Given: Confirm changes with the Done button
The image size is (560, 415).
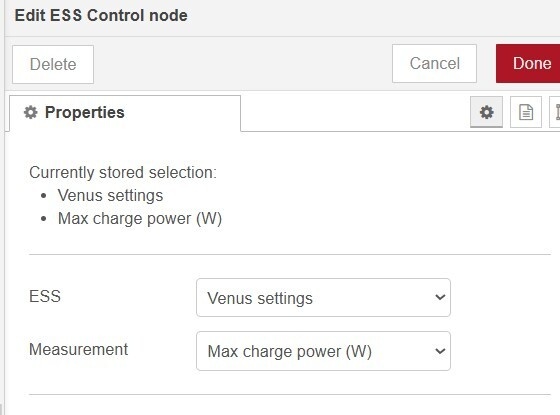Looking at the screenshot, I should (x=529, y=64).
